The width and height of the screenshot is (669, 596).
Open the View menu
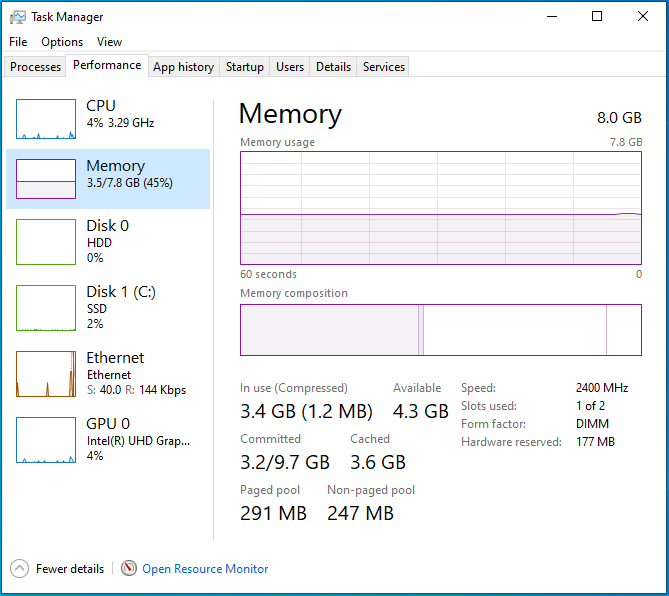click(109, 42)
